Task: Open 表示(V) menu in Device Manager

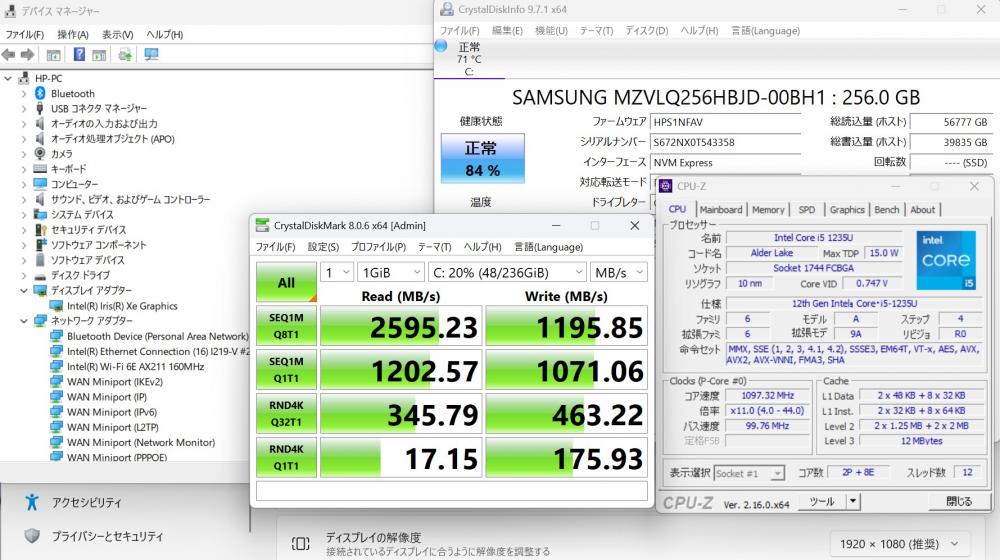Action: 118,34
